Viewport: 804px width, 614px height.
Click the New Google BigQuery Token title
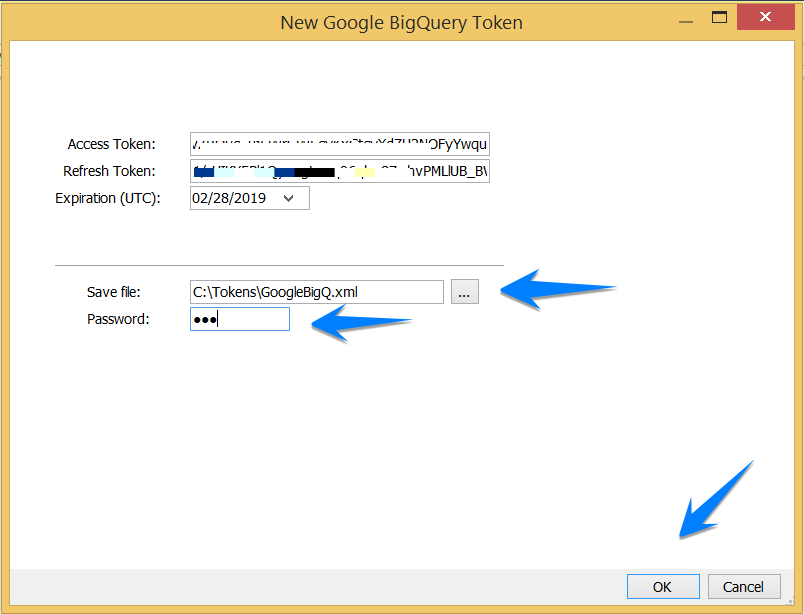(x=401, y=23)
